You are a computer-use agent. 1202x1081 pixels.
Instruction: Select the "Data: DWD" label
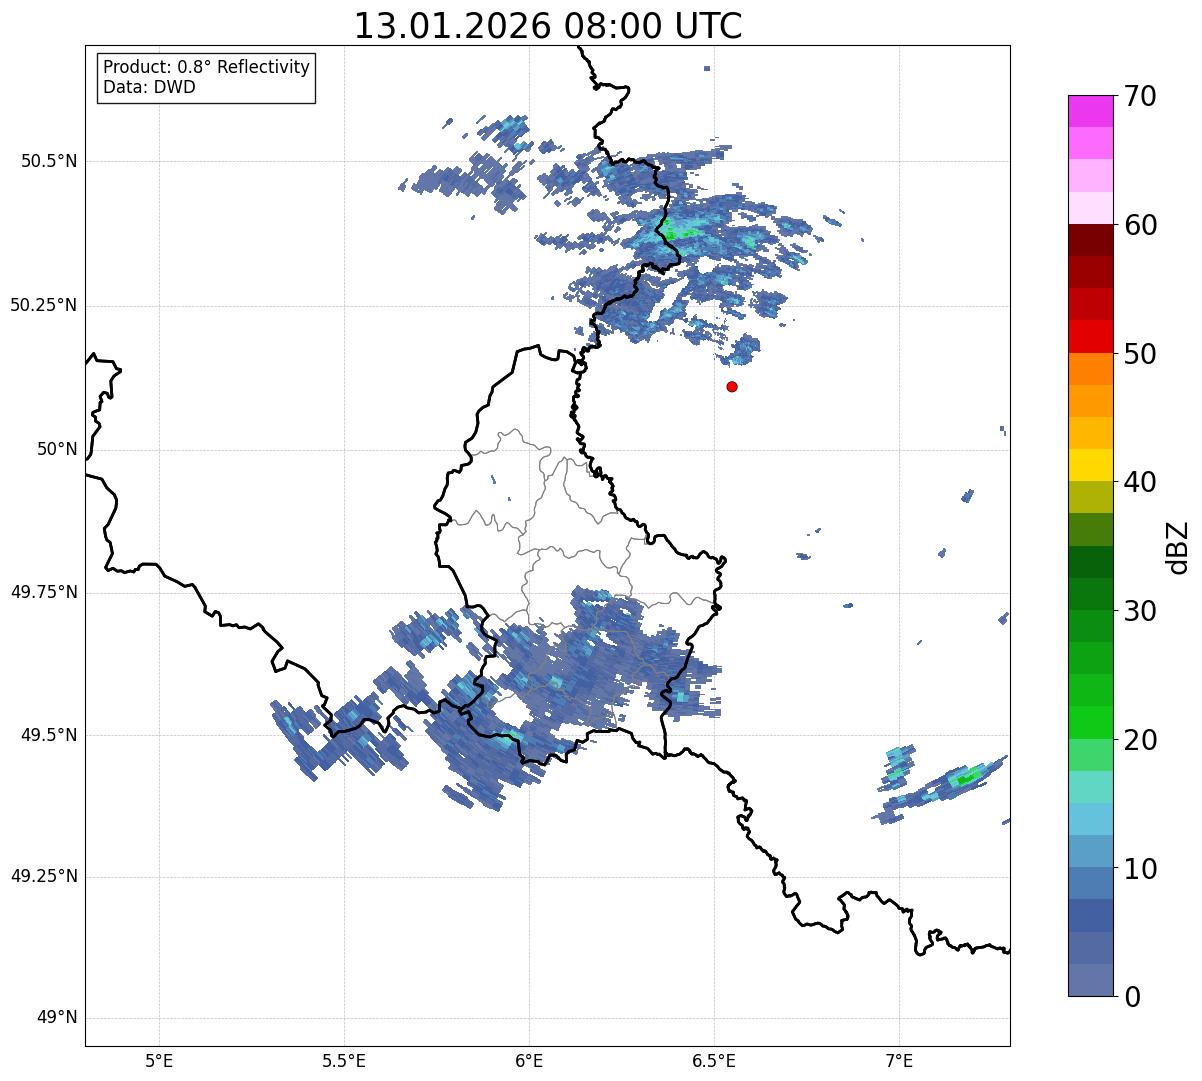(x=149, y=87)
